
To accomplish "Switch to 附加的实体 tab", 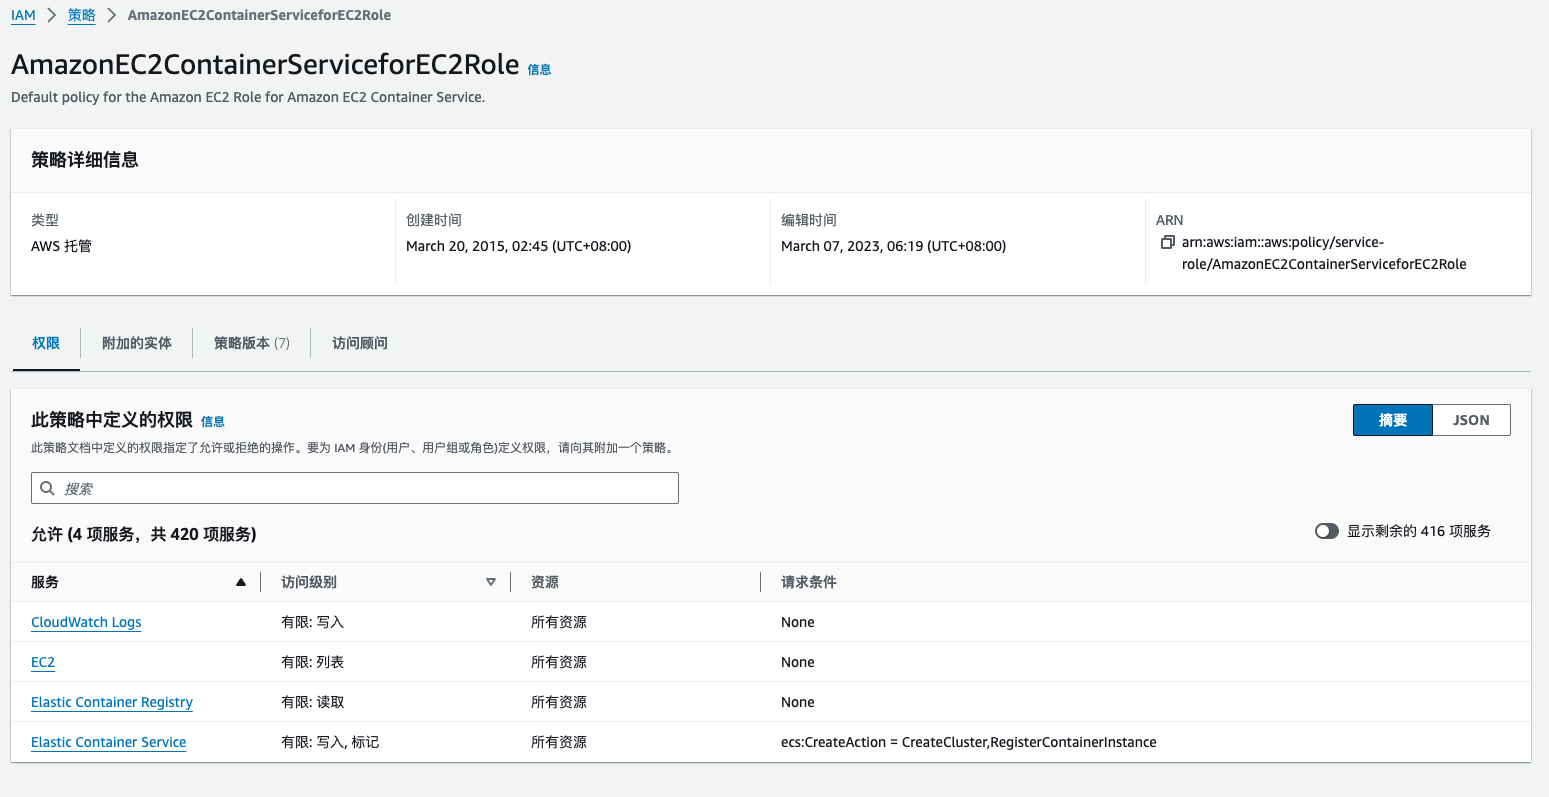I will [x=137, y=343].
